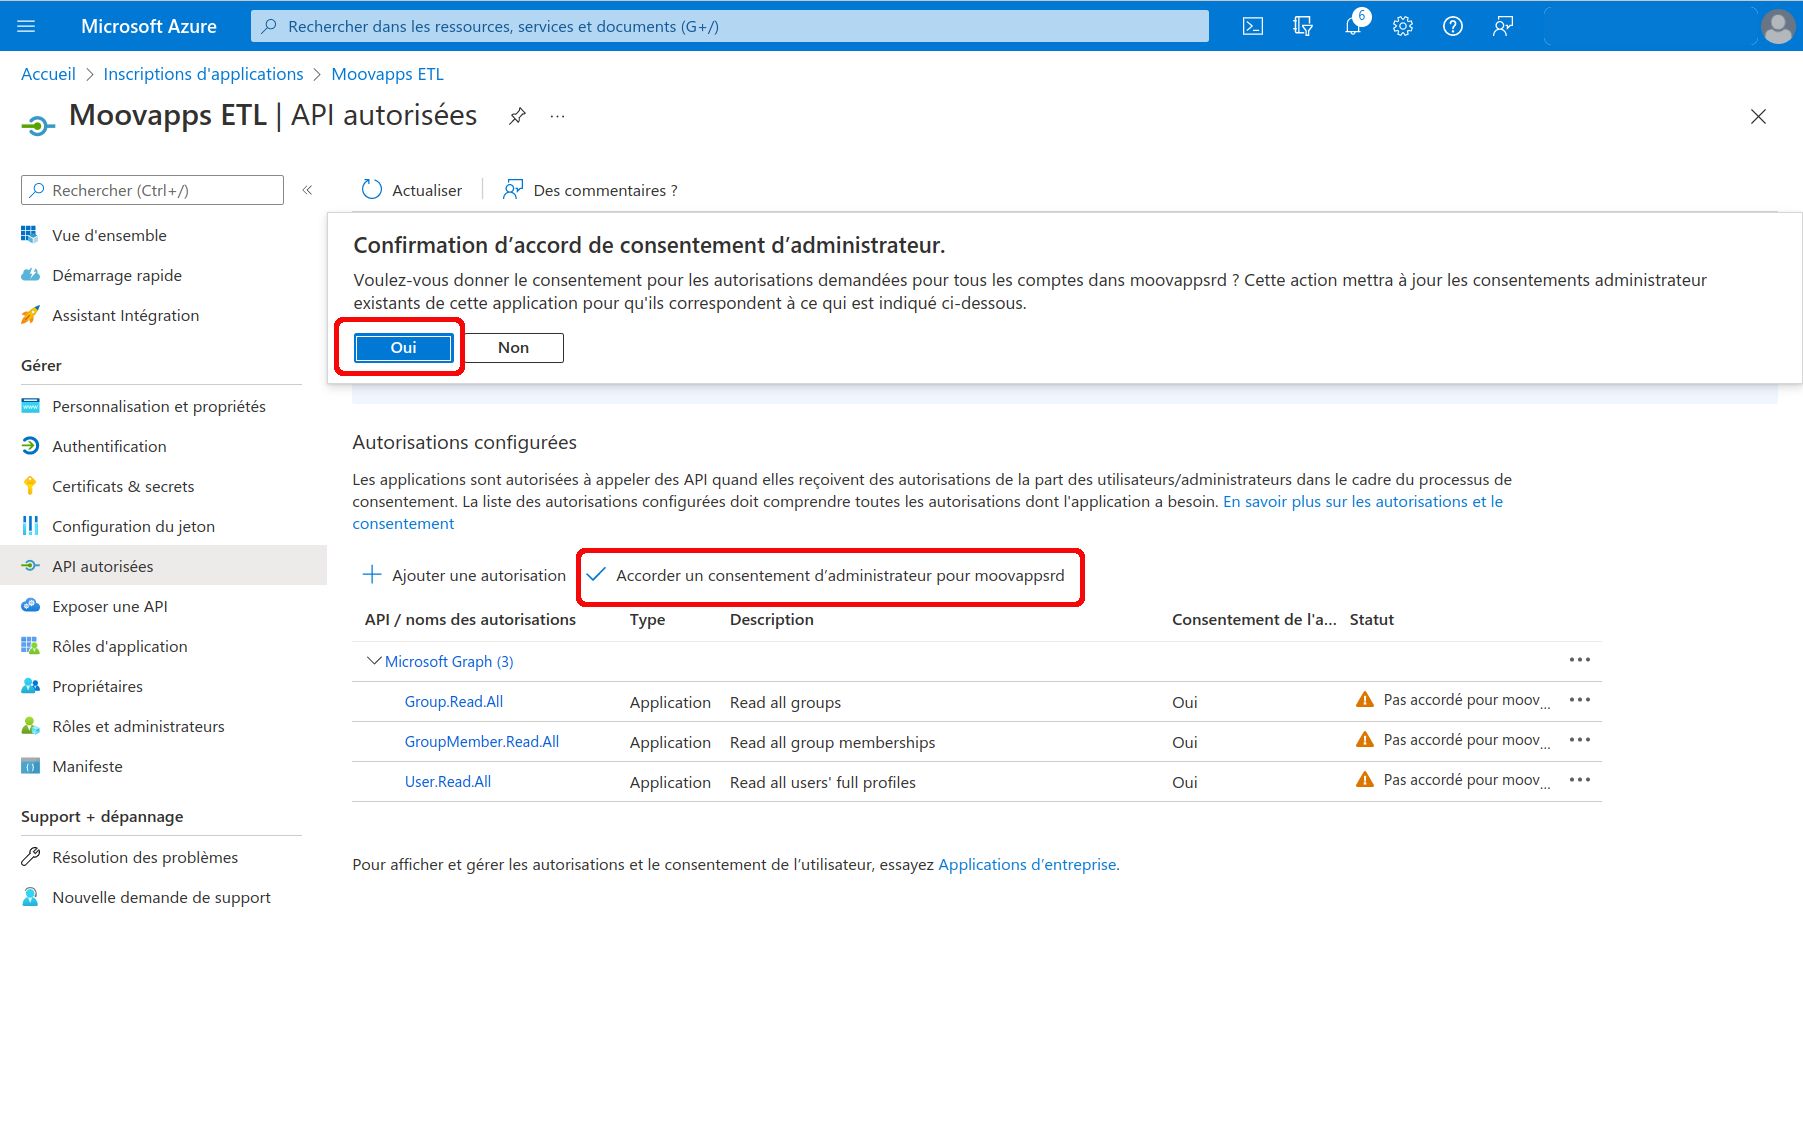Image resolution: width=1803 pixels, height=1130 pixels.
Task: Open GroupMember.Read.All permission link
Action: coord(482,742)
